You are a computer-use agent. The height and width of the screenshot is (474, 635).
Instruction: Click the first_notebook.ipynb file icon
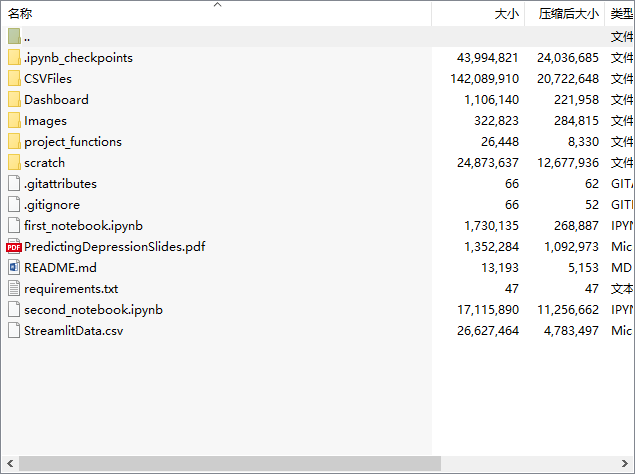tap(14, 225)
